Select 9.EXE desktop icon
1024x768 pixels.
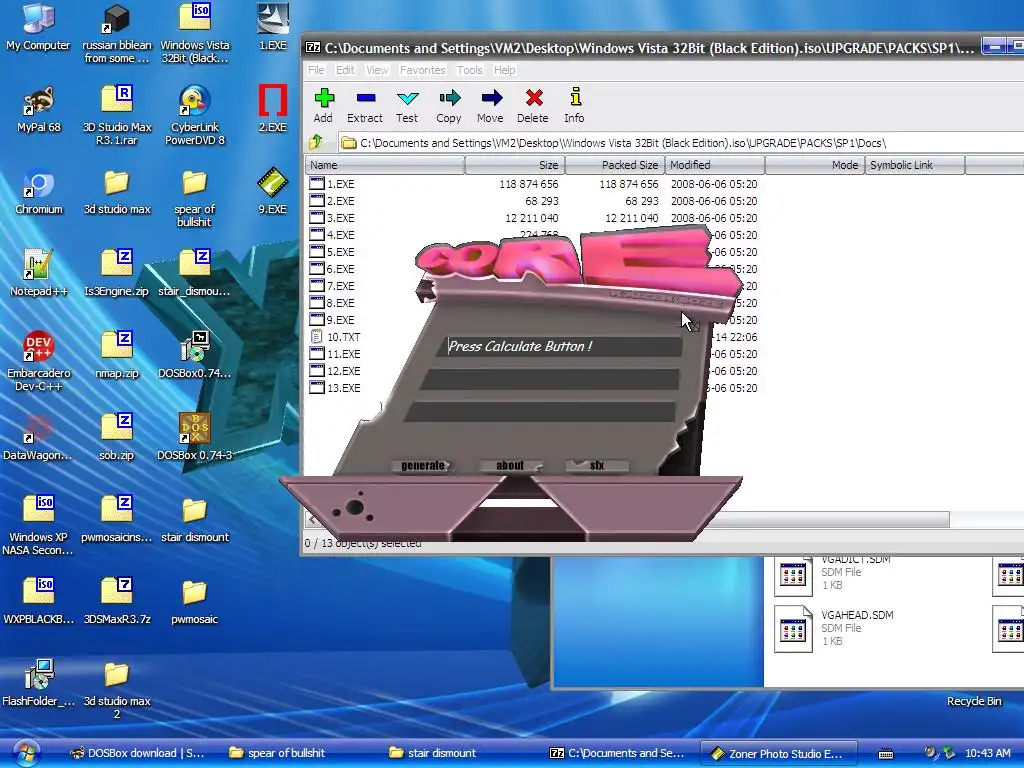pyautogui.click(x=272, y=191)
